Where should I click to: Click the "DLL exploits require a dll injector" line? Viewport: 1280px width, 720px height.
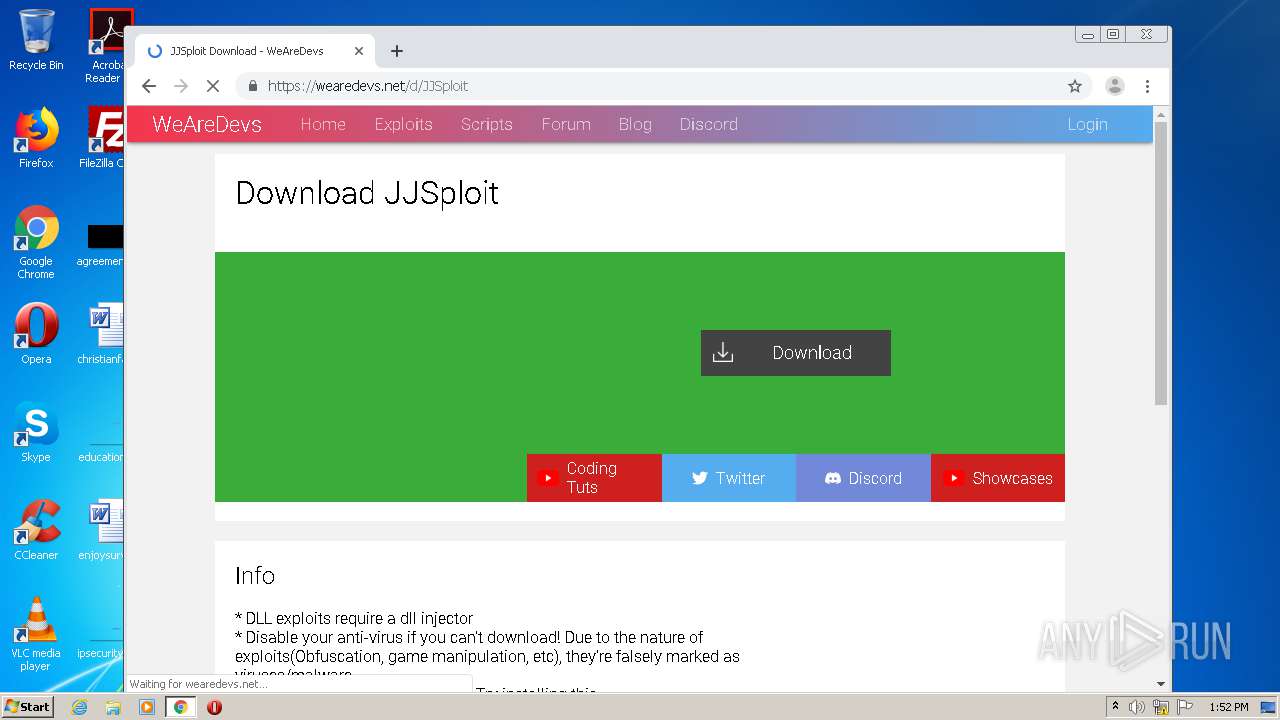click(354, 618)
